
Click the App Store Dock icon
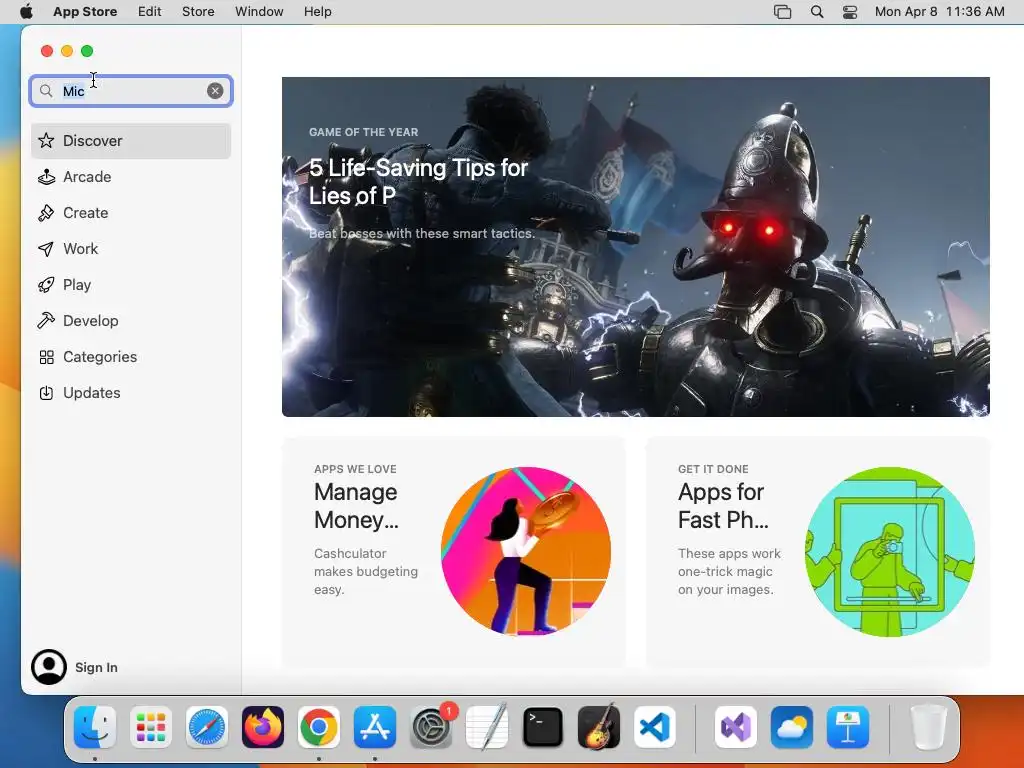tap(375, 727)
